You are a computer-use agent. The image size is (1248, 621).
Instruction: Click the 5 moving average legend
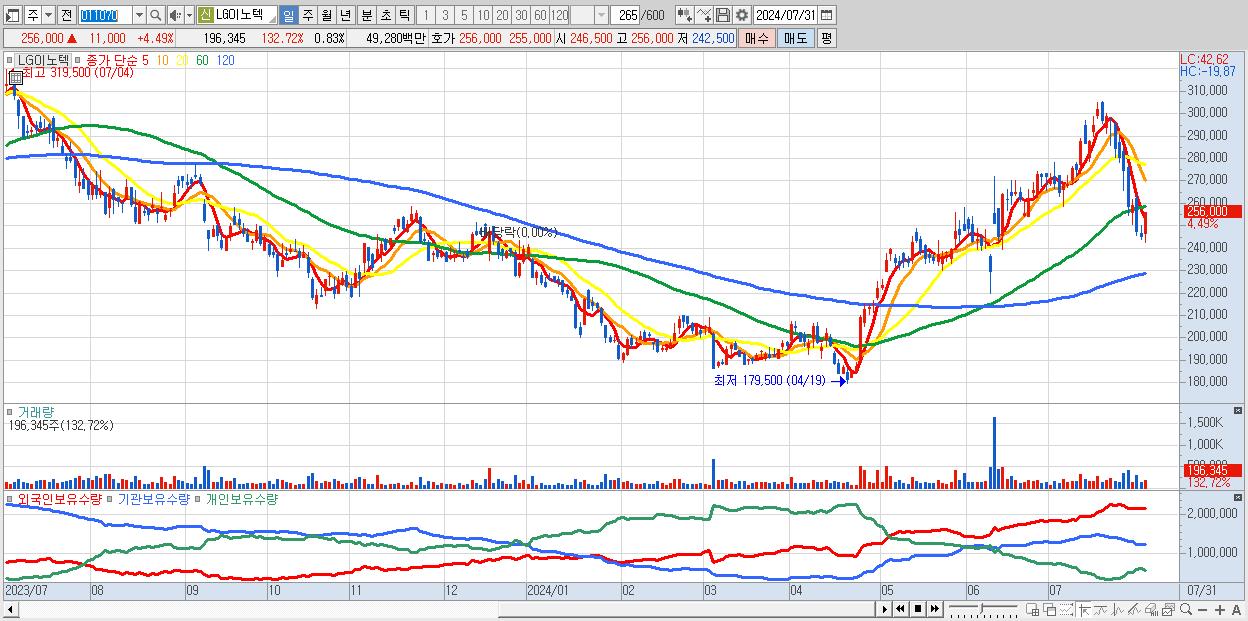pyautogui.click(x=145, y=60)
